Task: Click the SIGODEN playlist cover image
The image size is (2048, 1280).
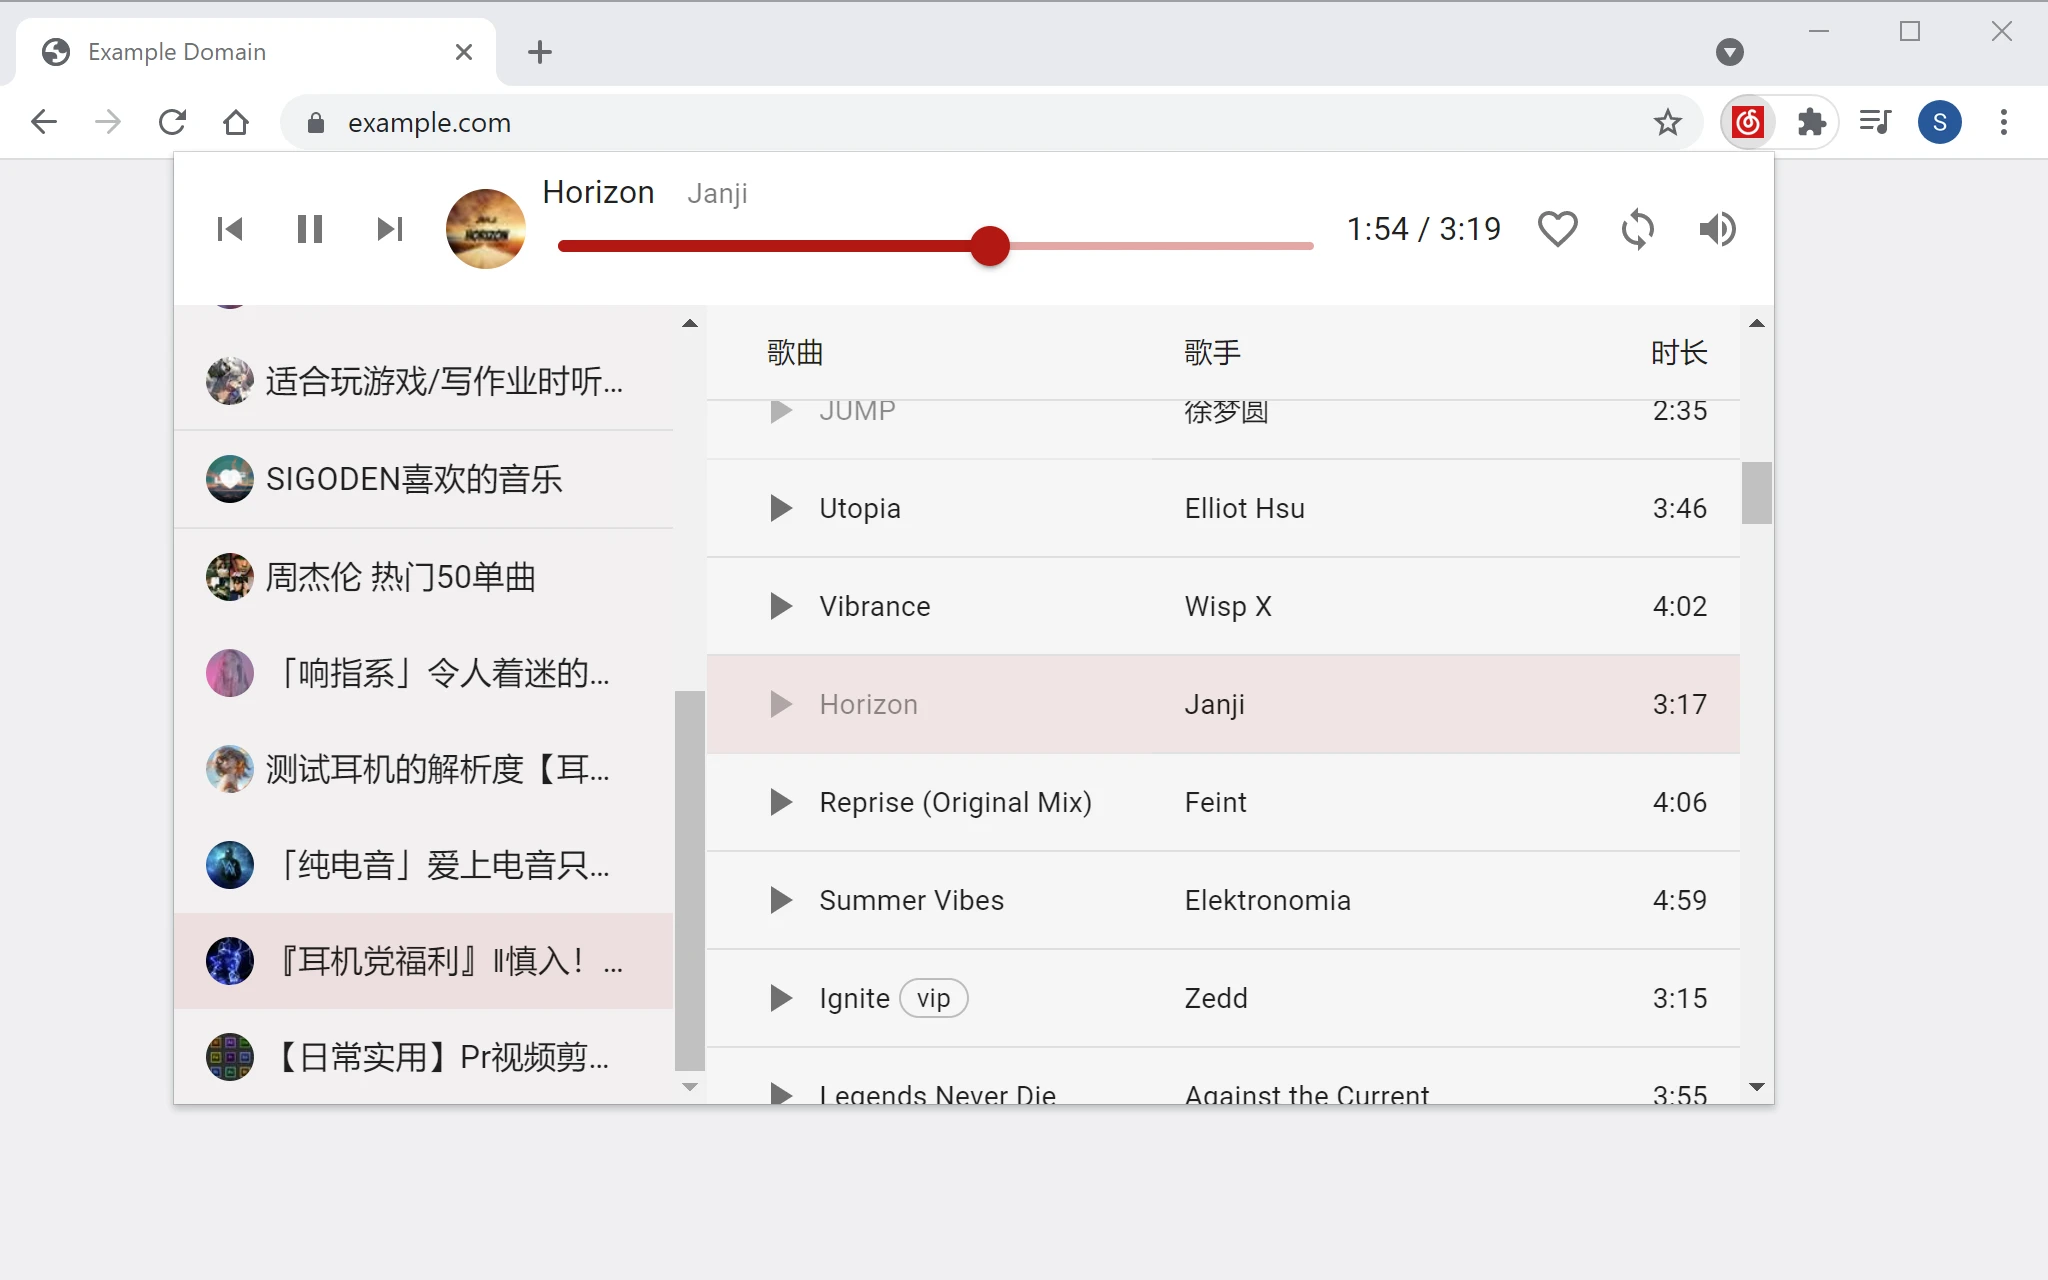Action: pos(230,479)
